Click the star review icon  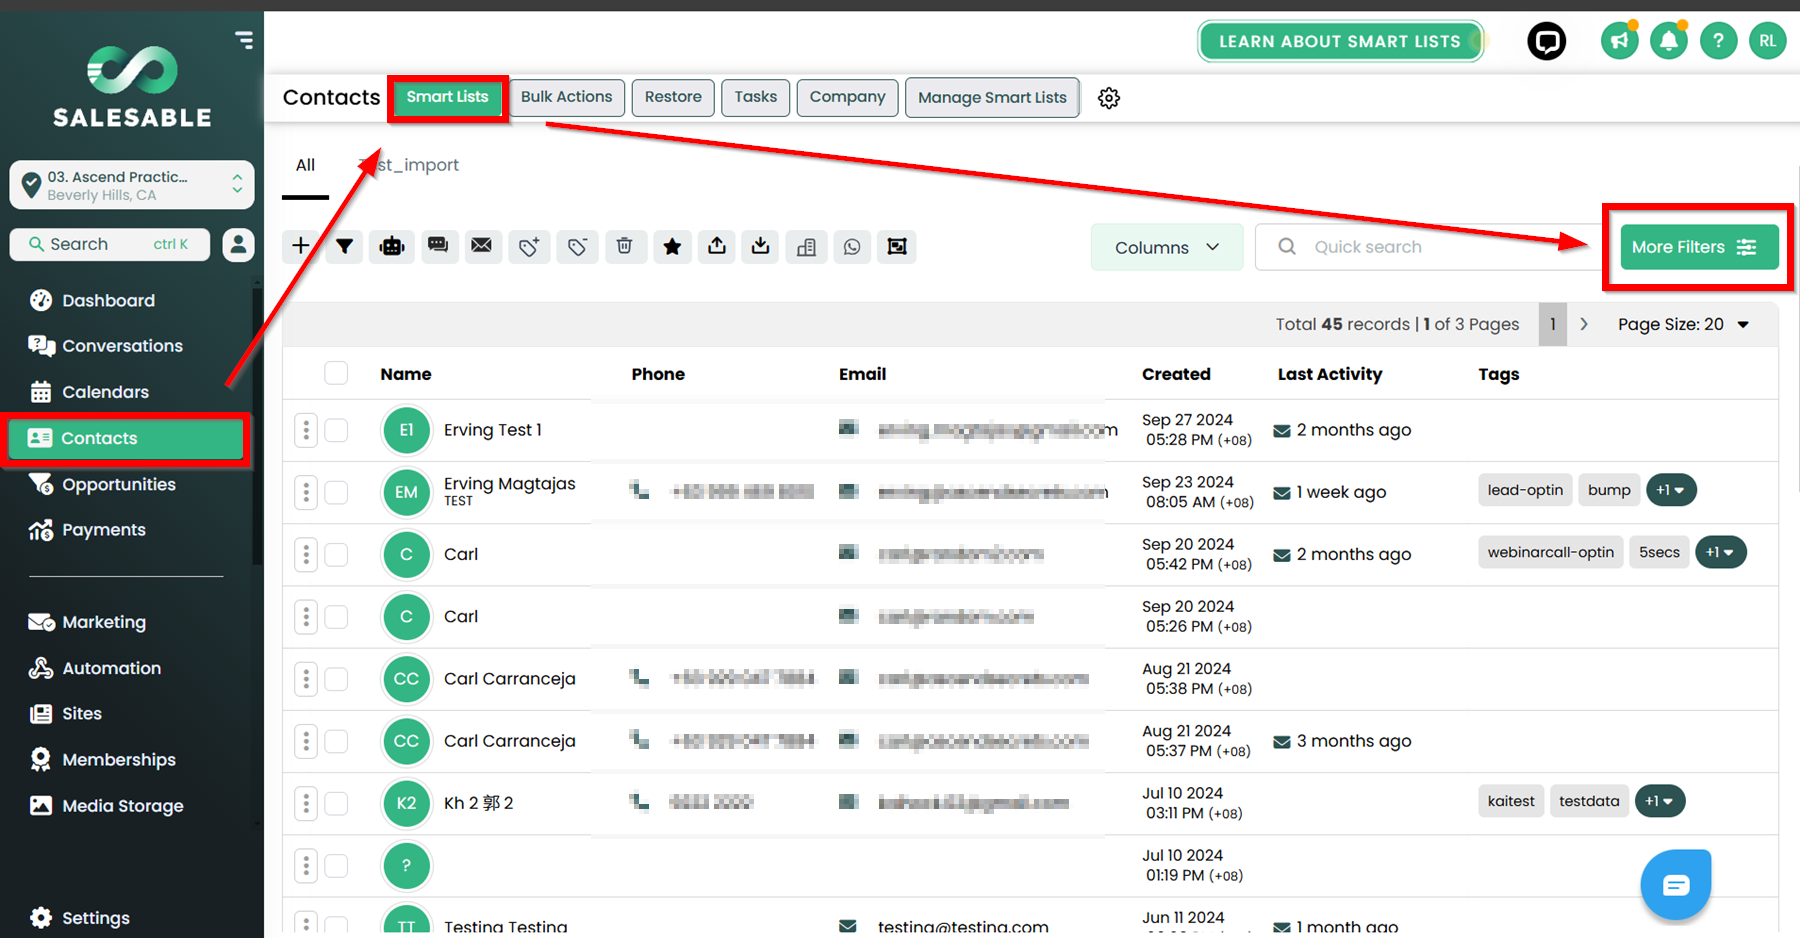coord(673,246)
